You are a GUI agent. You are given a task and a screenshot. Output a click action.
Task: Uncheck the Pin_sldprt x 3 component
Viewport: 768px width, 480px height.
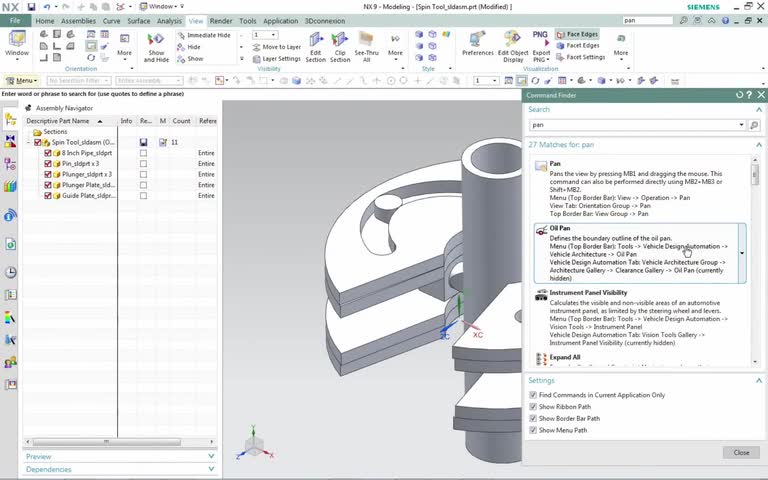coord(48,164)
